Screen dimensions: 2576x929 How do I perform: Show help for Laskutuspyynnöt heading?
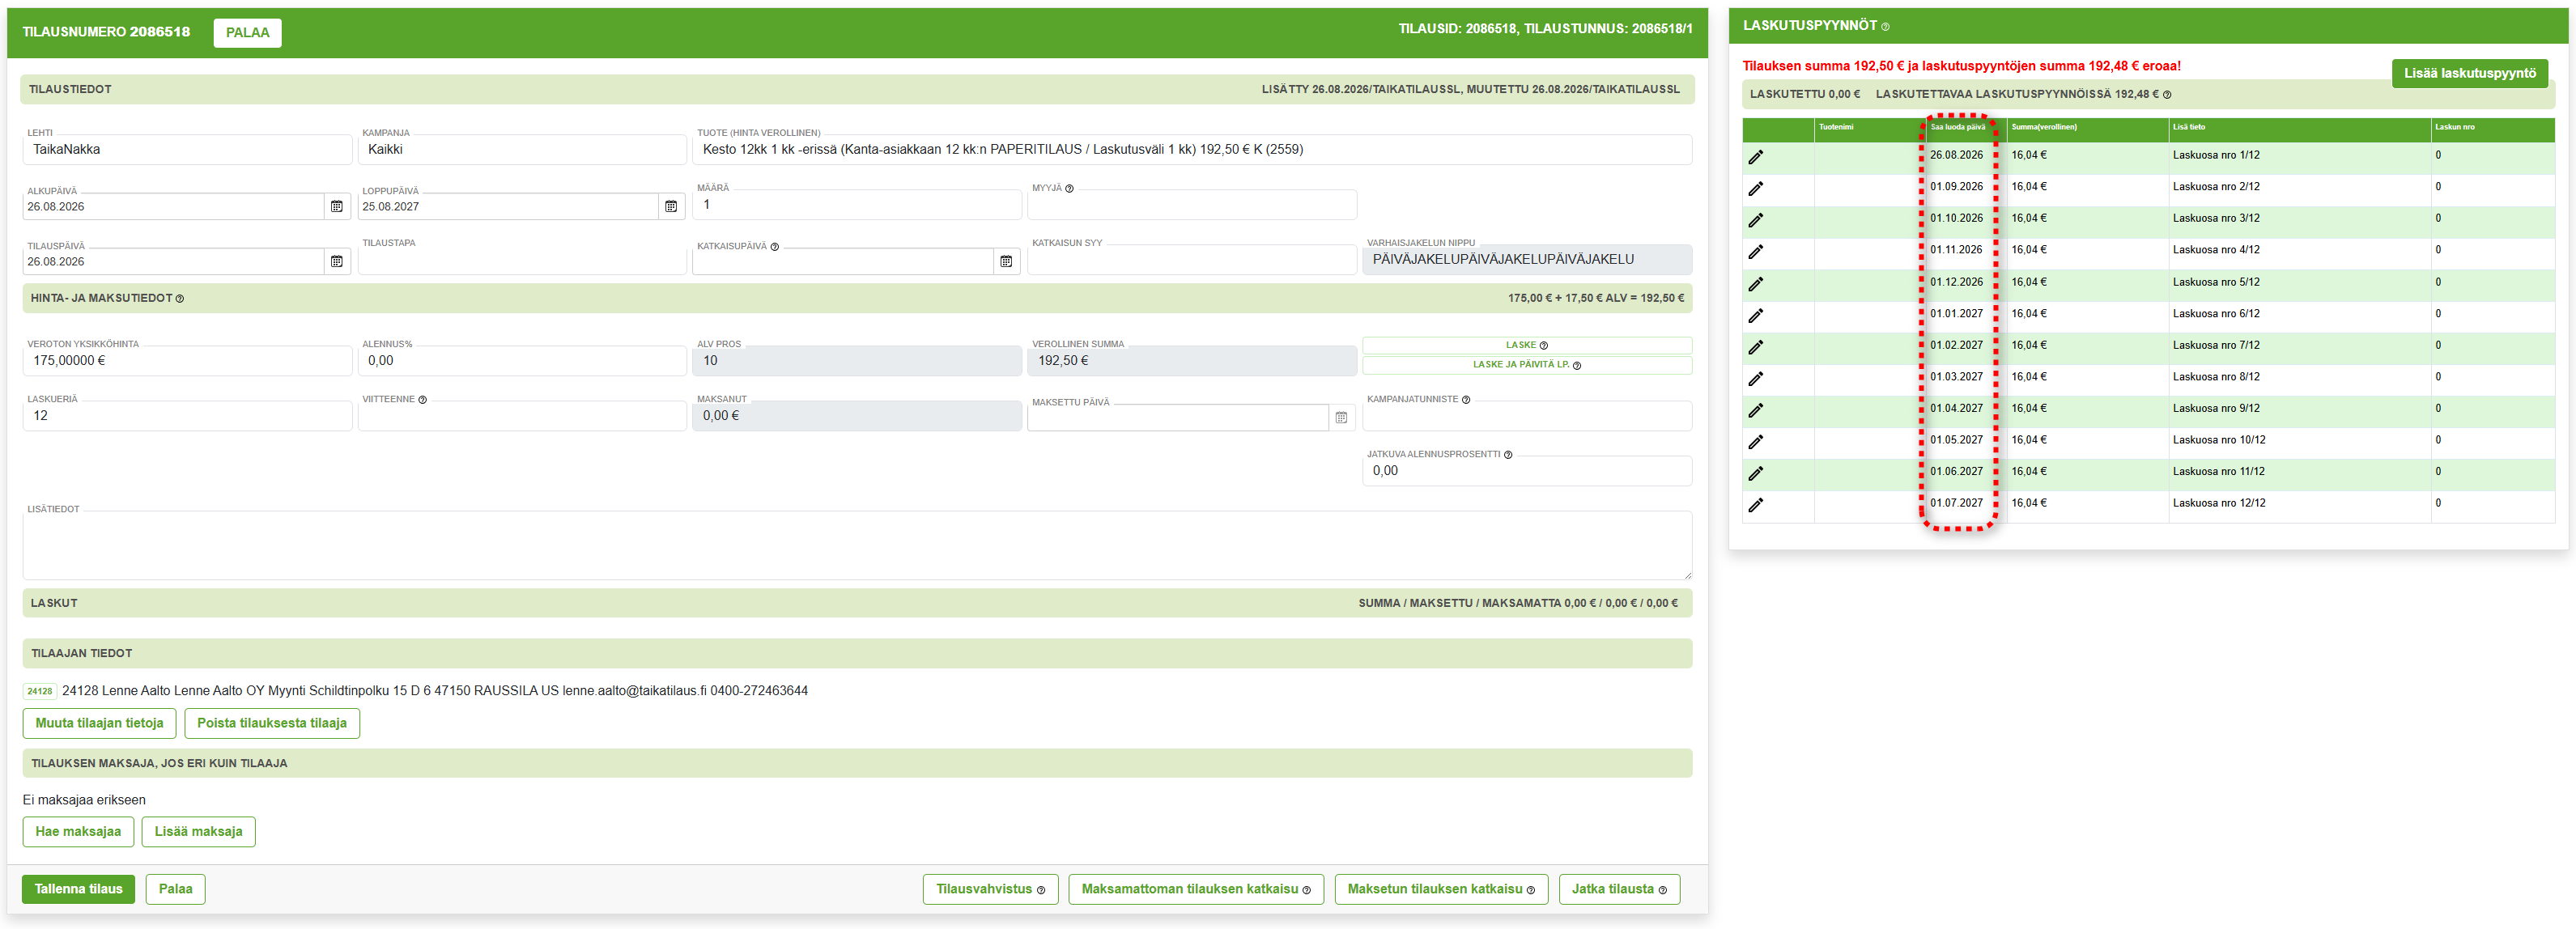[1886, 27]
